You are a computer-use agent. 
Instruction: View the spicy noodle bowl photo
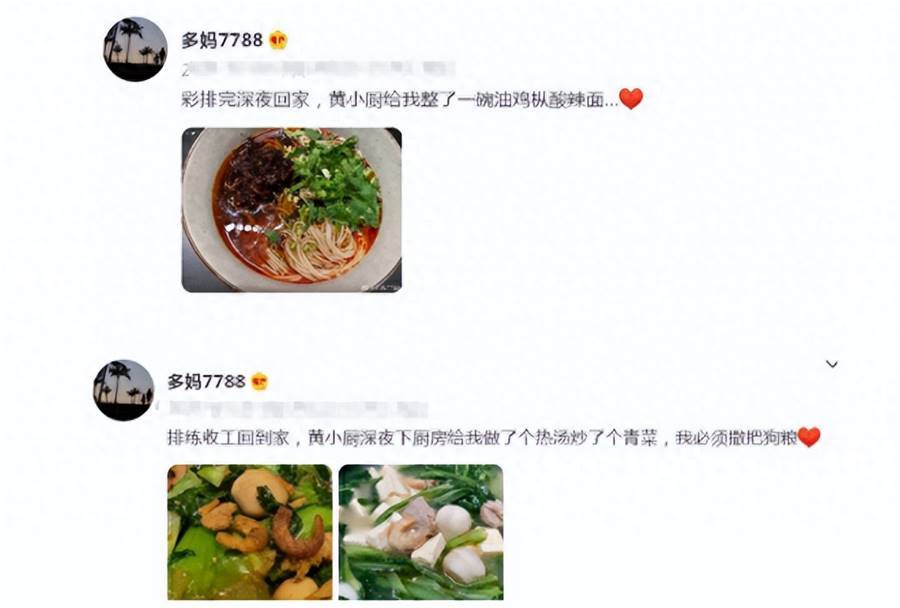[x=292, y=210]
